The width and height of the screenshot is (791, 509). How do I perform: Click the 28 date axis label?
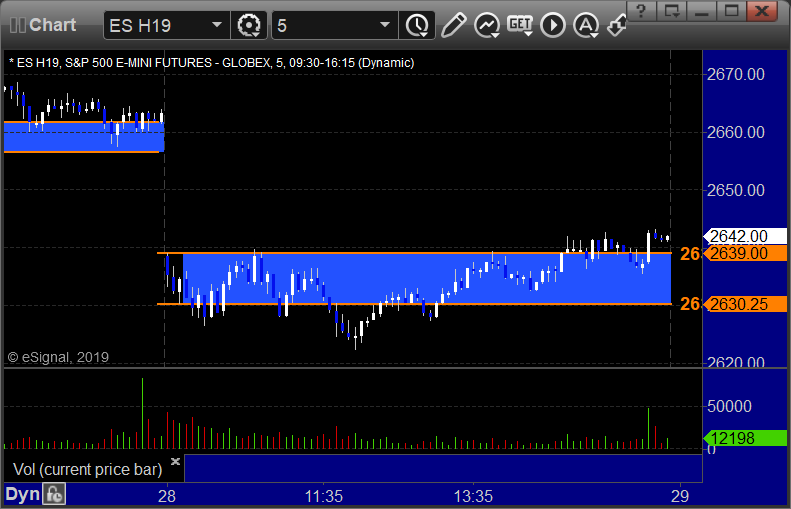click(167, 496)
